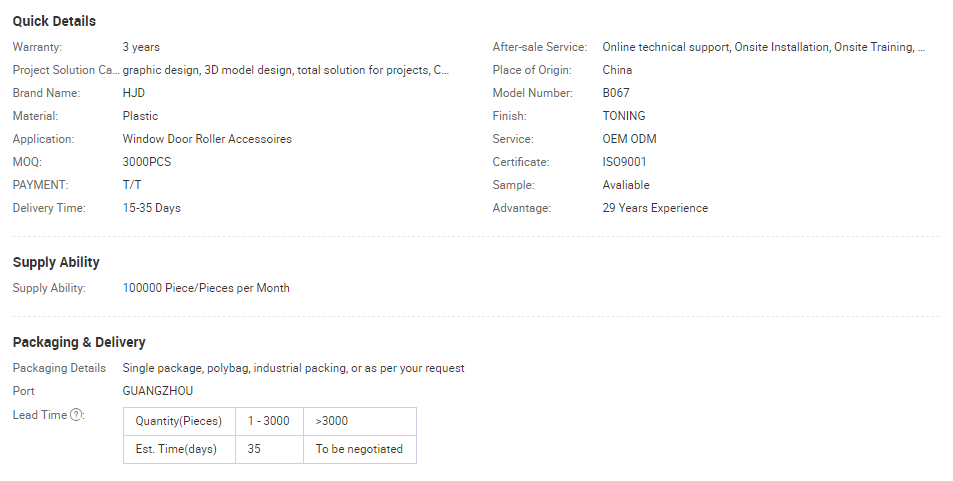
Task: Click the Supply Ability section heading
Action: [x=56, y=262]
